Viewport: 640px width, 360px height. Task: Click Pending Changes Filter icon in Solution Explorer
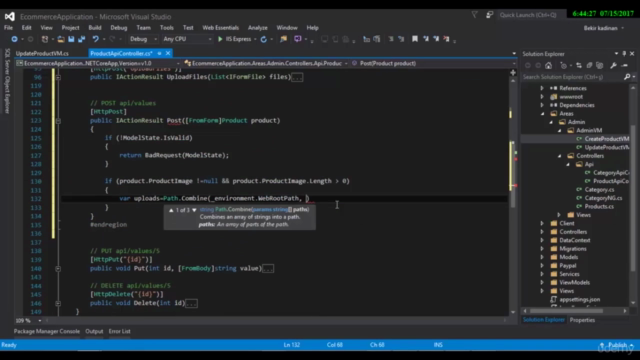pos(564,65)
